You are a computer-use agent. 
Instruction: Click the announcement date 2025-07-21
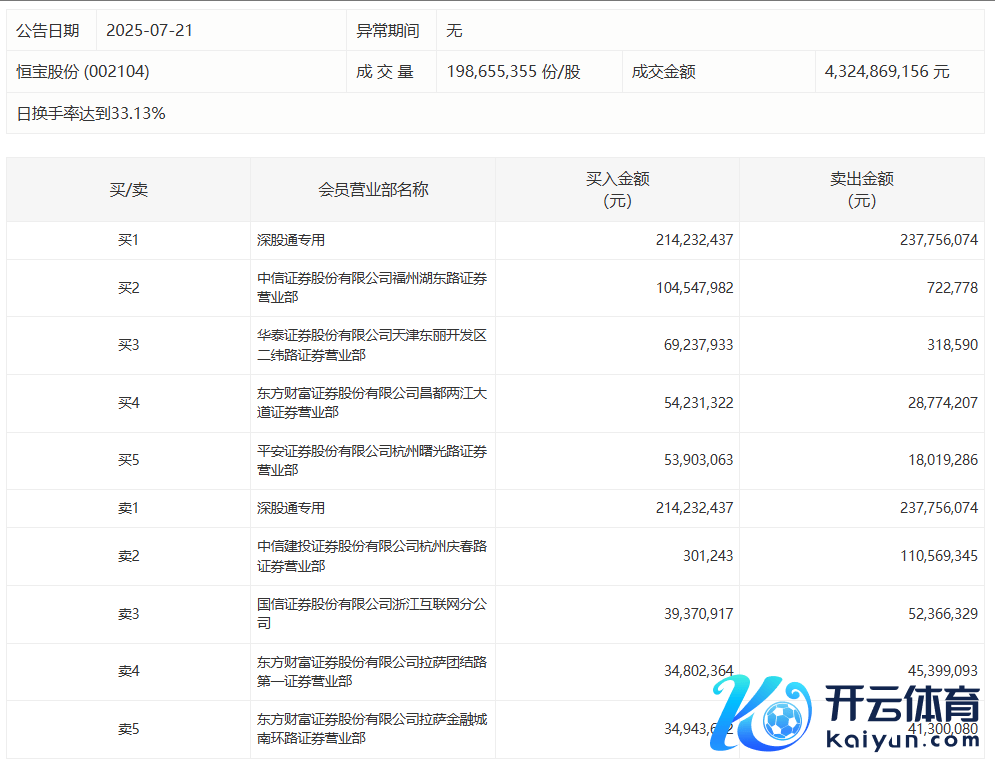(x=149, y=30)
